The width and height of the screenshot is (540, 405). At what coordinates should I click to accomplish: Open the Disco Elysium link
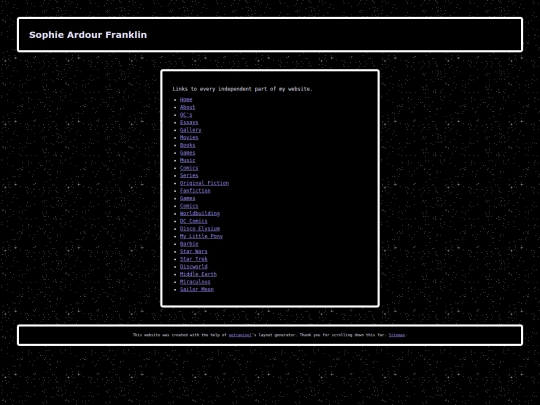[x=200, y=229]
